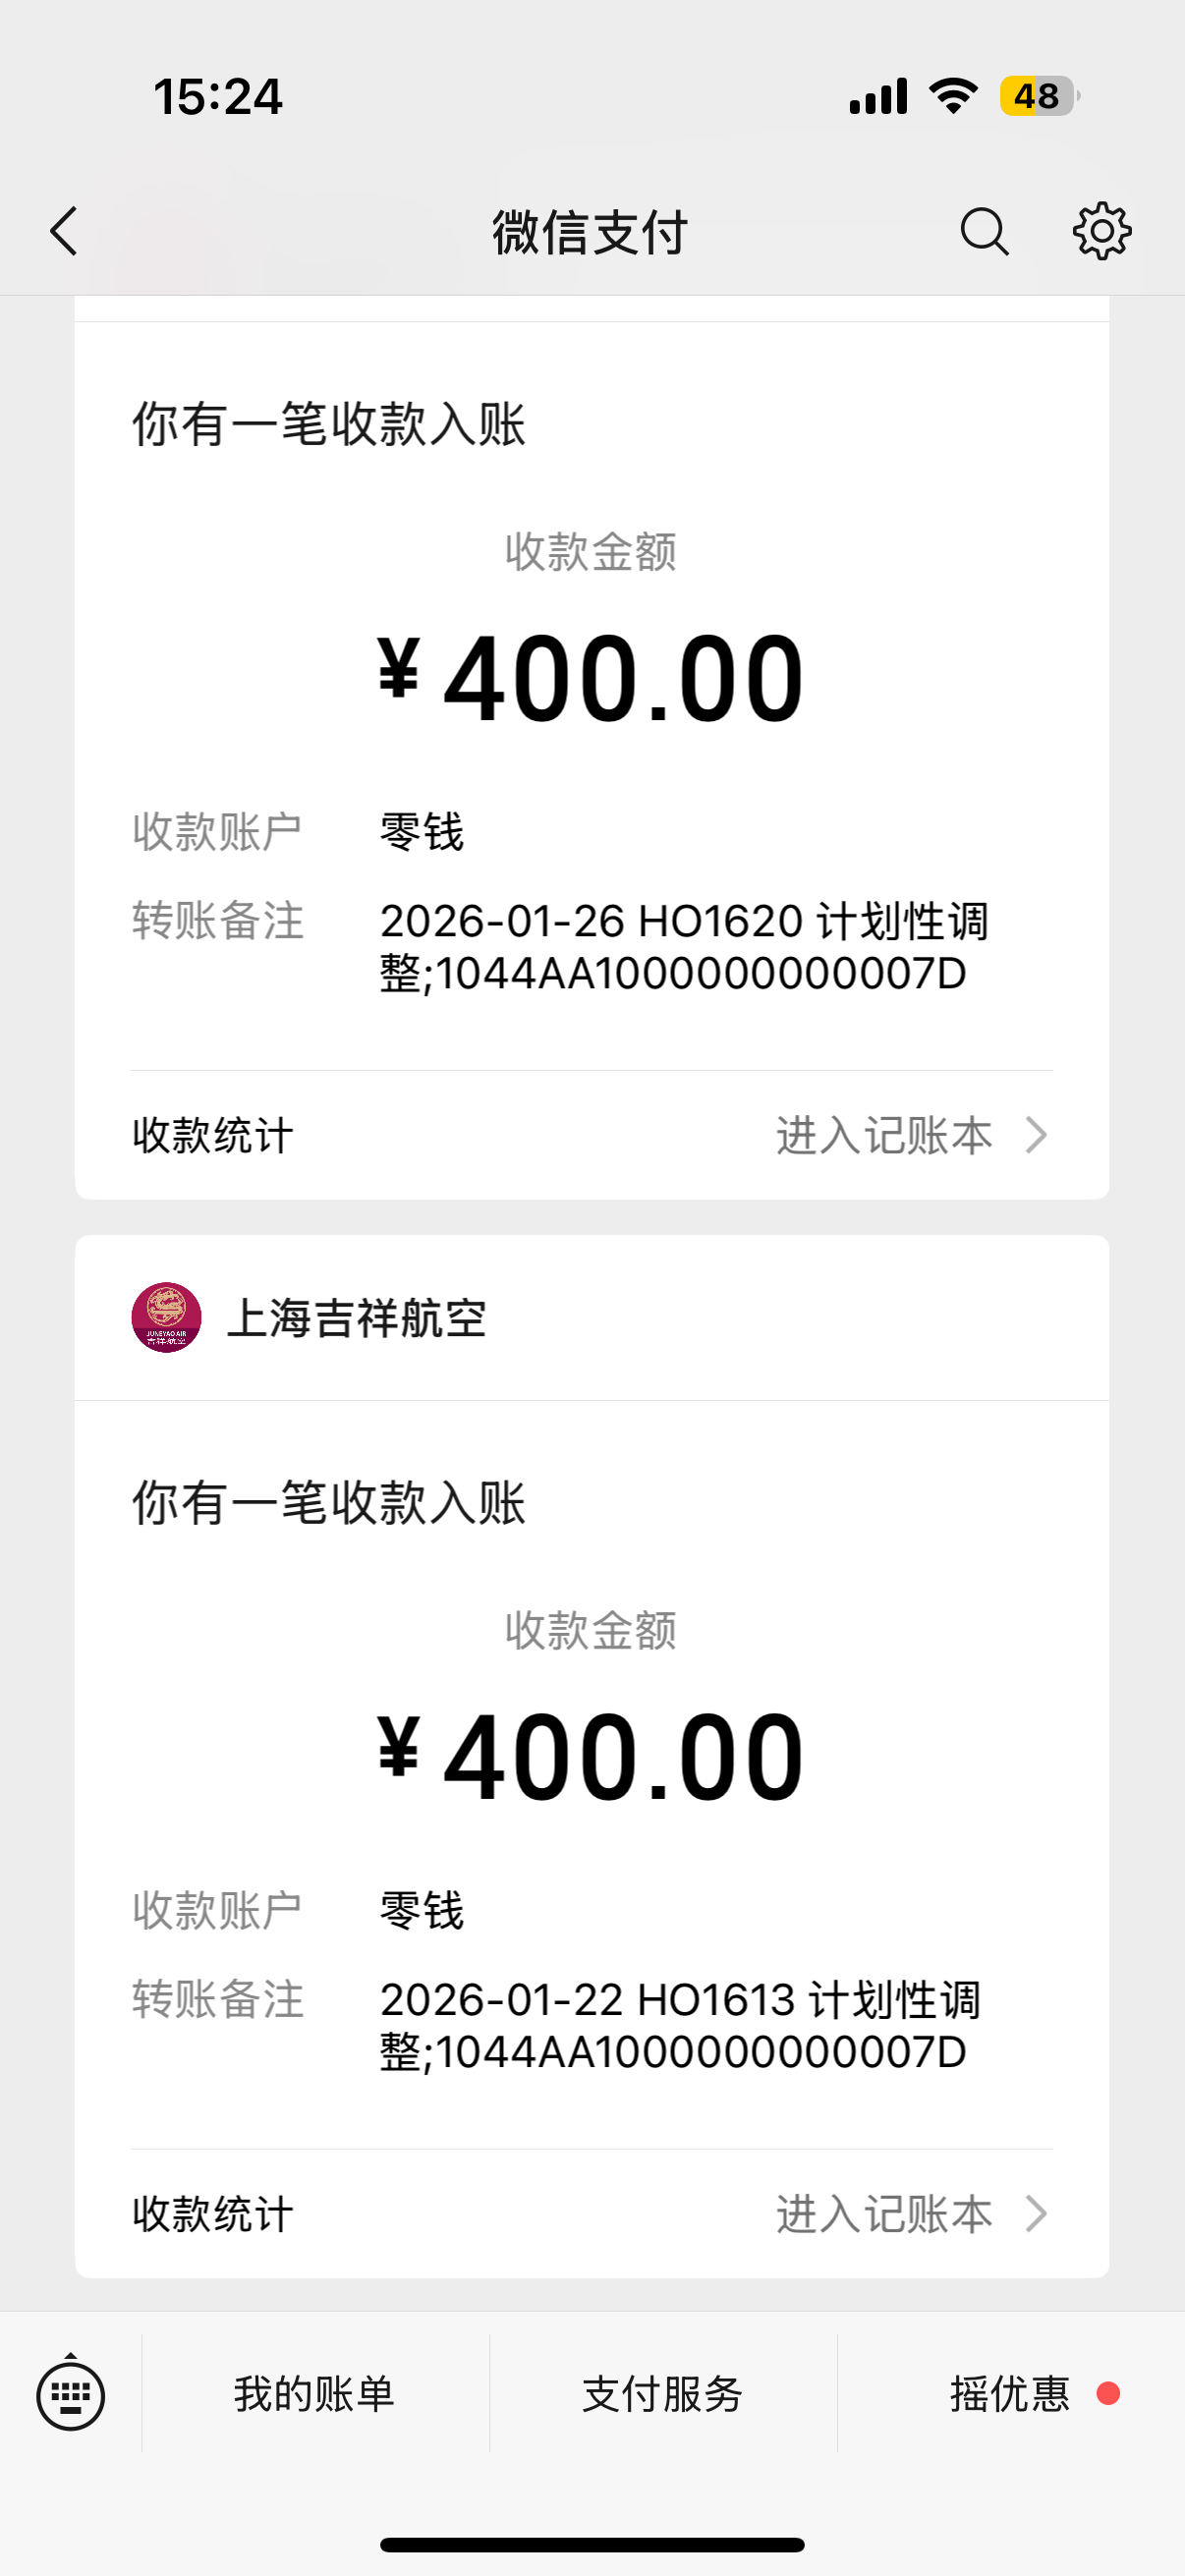Viewport: 1185px width, 2576px height.
Task: Tap the 微信支付 page title
Action: 590,233
